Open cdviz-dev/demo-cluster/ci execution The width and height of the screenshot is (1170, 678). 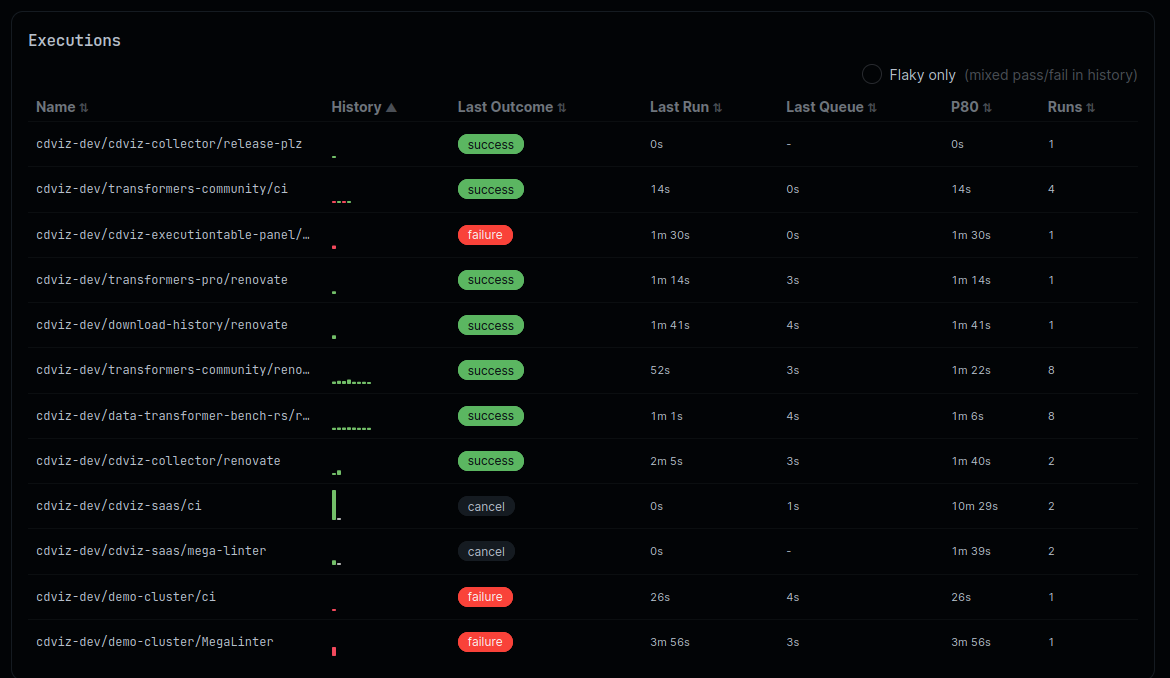click(x=126, y=597)
